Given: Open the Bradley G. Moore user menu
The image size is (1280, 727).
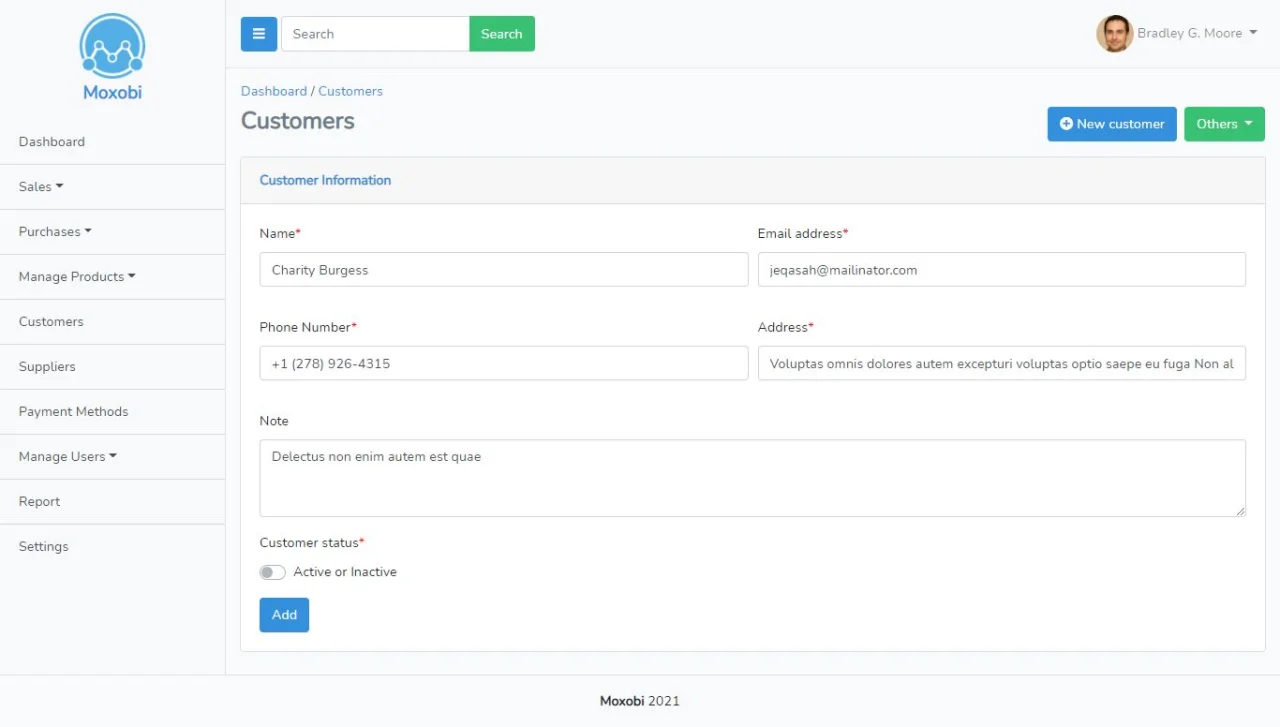Looking at the screenshot, I should 1196,33.
